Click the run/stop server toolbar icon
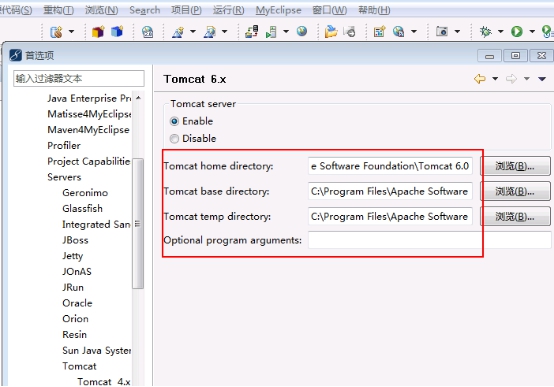The image size is (554, 387). pos(271,32)
